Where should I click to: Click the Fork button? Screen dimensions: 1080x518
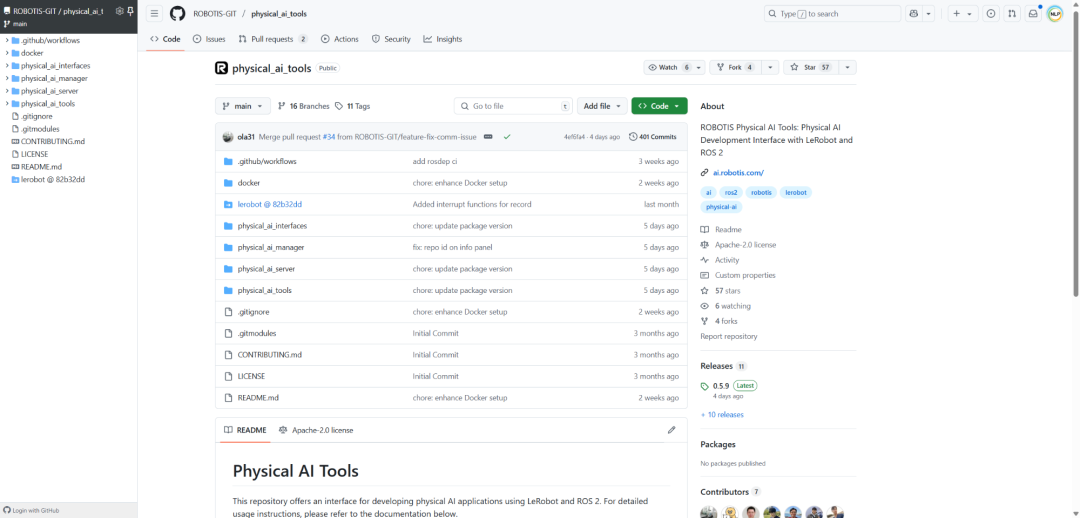point(735,68)
